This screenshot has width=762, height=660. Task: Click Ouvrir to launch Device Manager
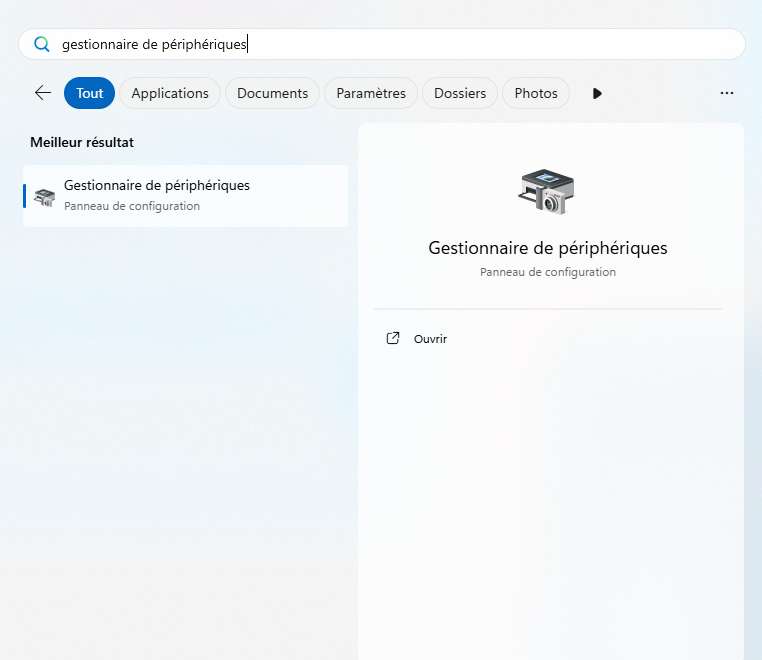430,339
